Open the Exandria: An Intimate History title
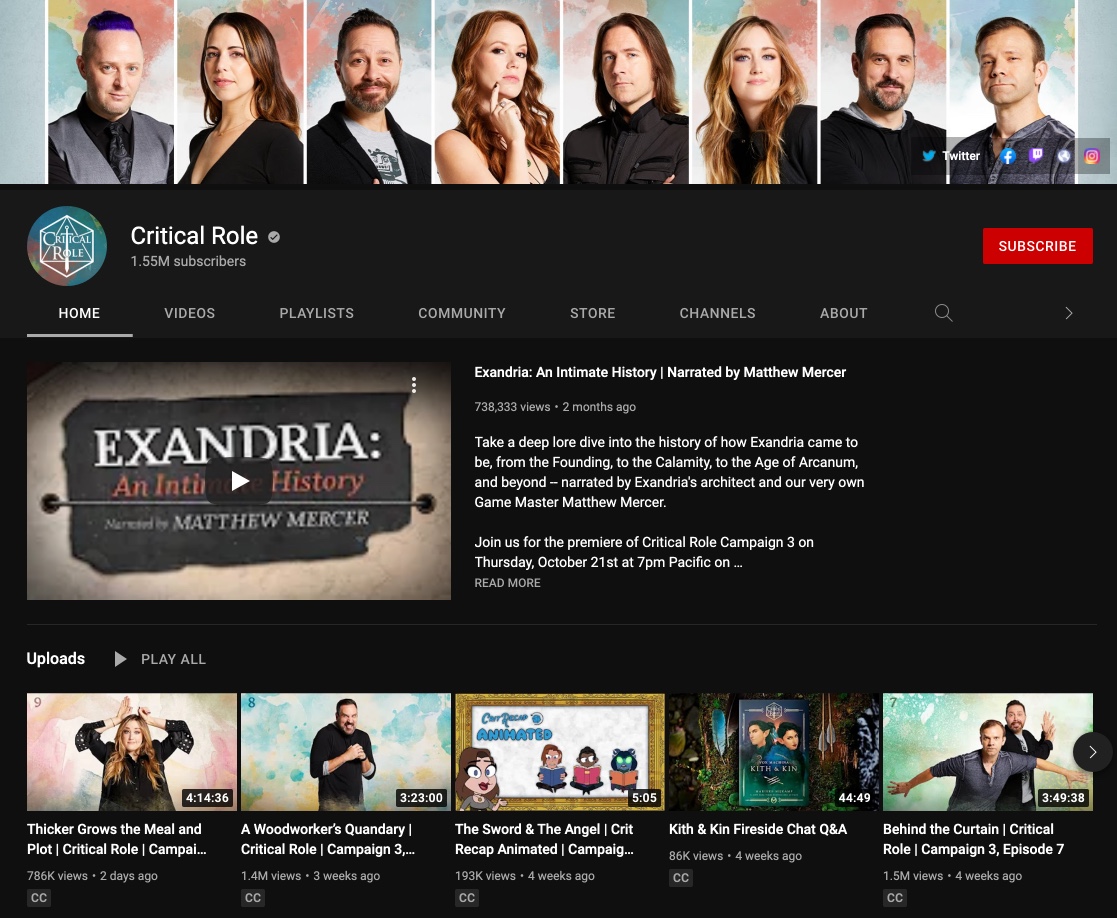 tap(660, 372)
